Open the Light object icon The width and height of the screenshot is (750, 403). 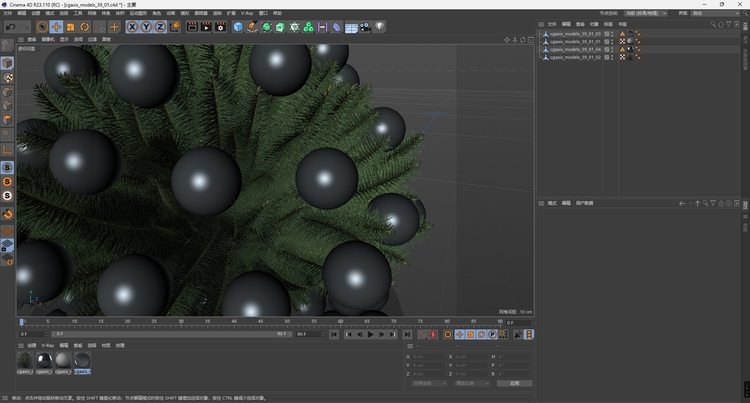[380, 27]
